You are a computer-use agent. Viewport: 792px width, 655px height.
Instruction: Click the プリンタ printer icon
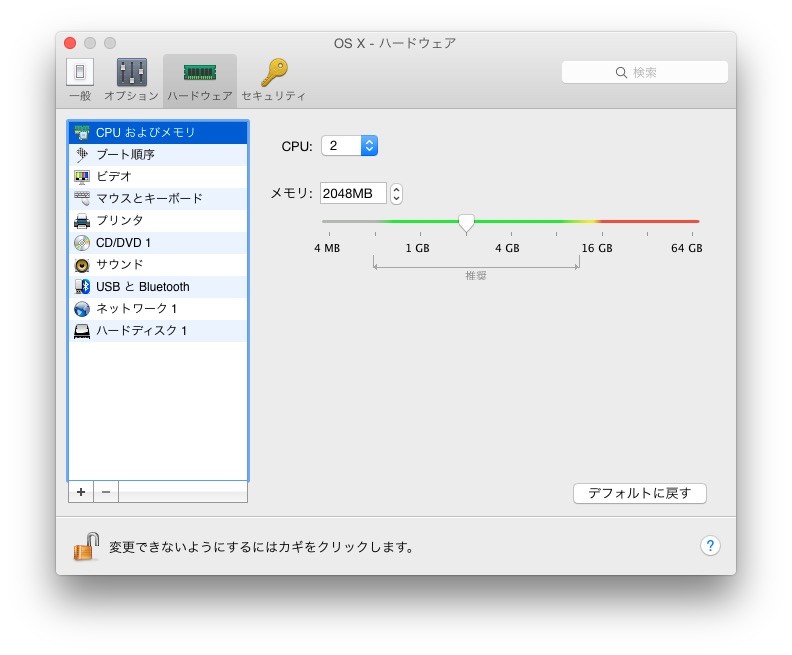[x=82, y=221]
